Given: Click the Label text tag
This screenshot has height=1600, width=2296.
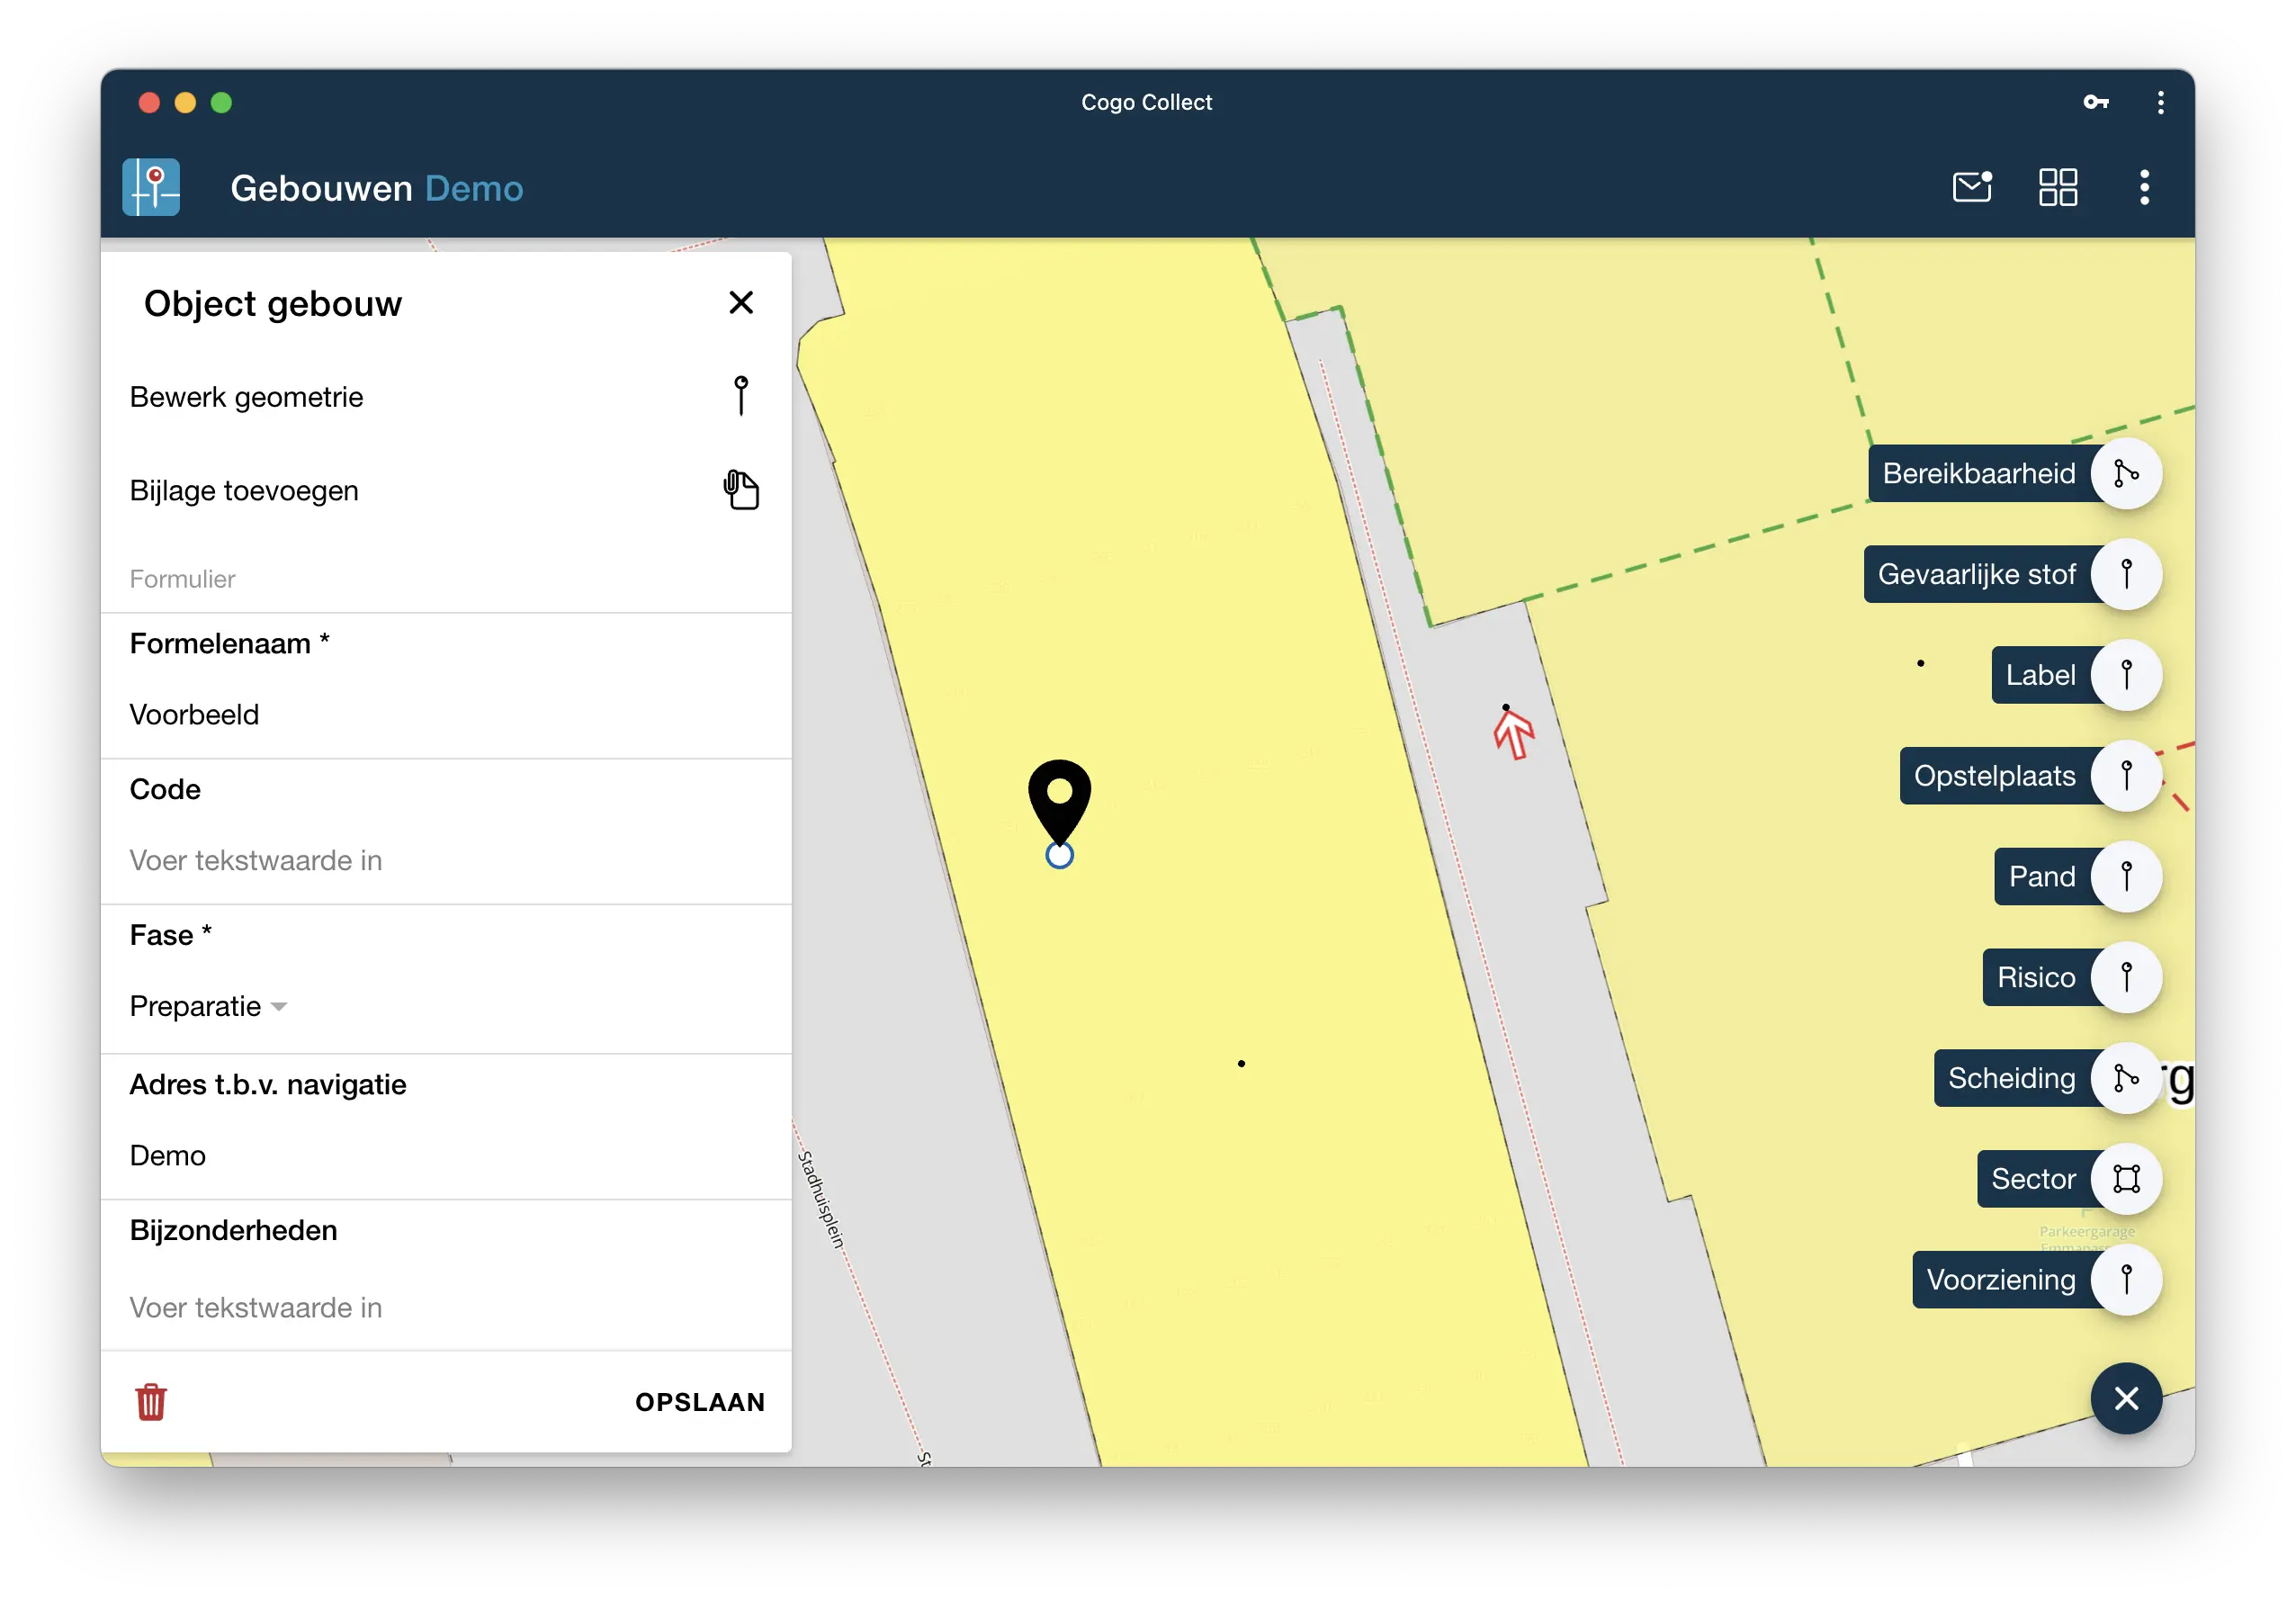Looking at the screenshot, I should coord(2040,676).
